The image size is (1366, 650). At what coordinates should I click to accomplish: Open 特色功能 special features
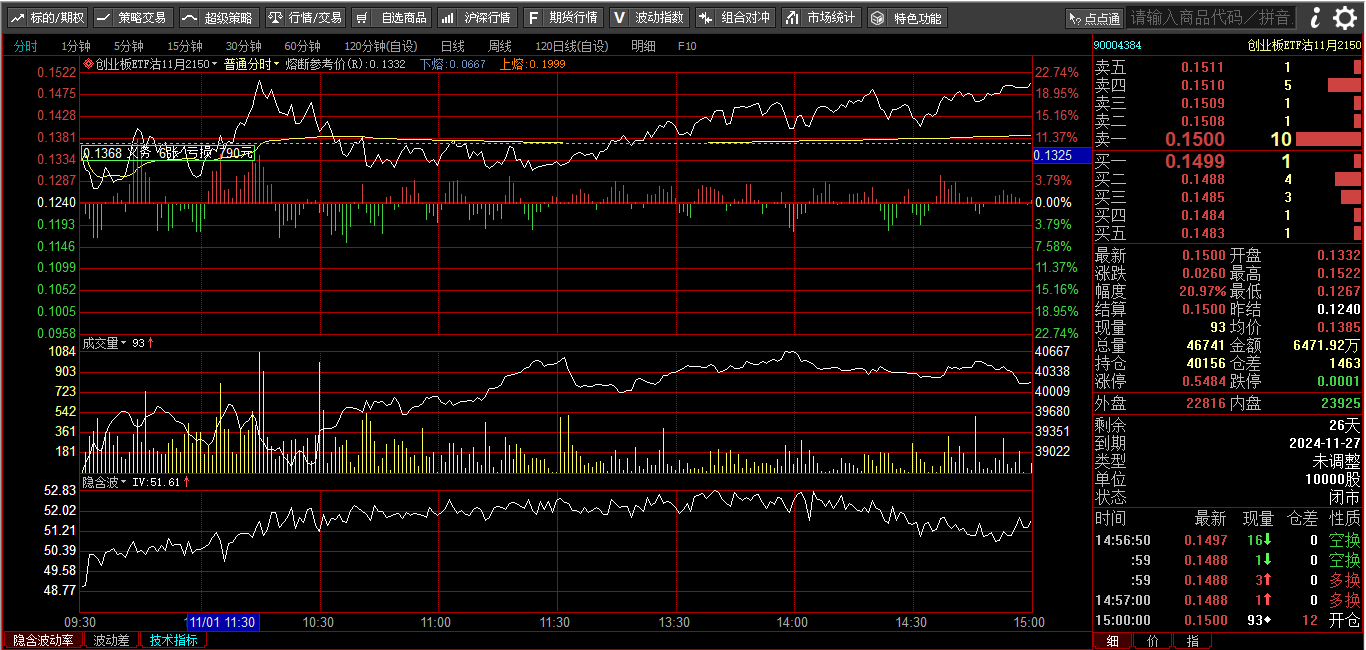point(907,18)
